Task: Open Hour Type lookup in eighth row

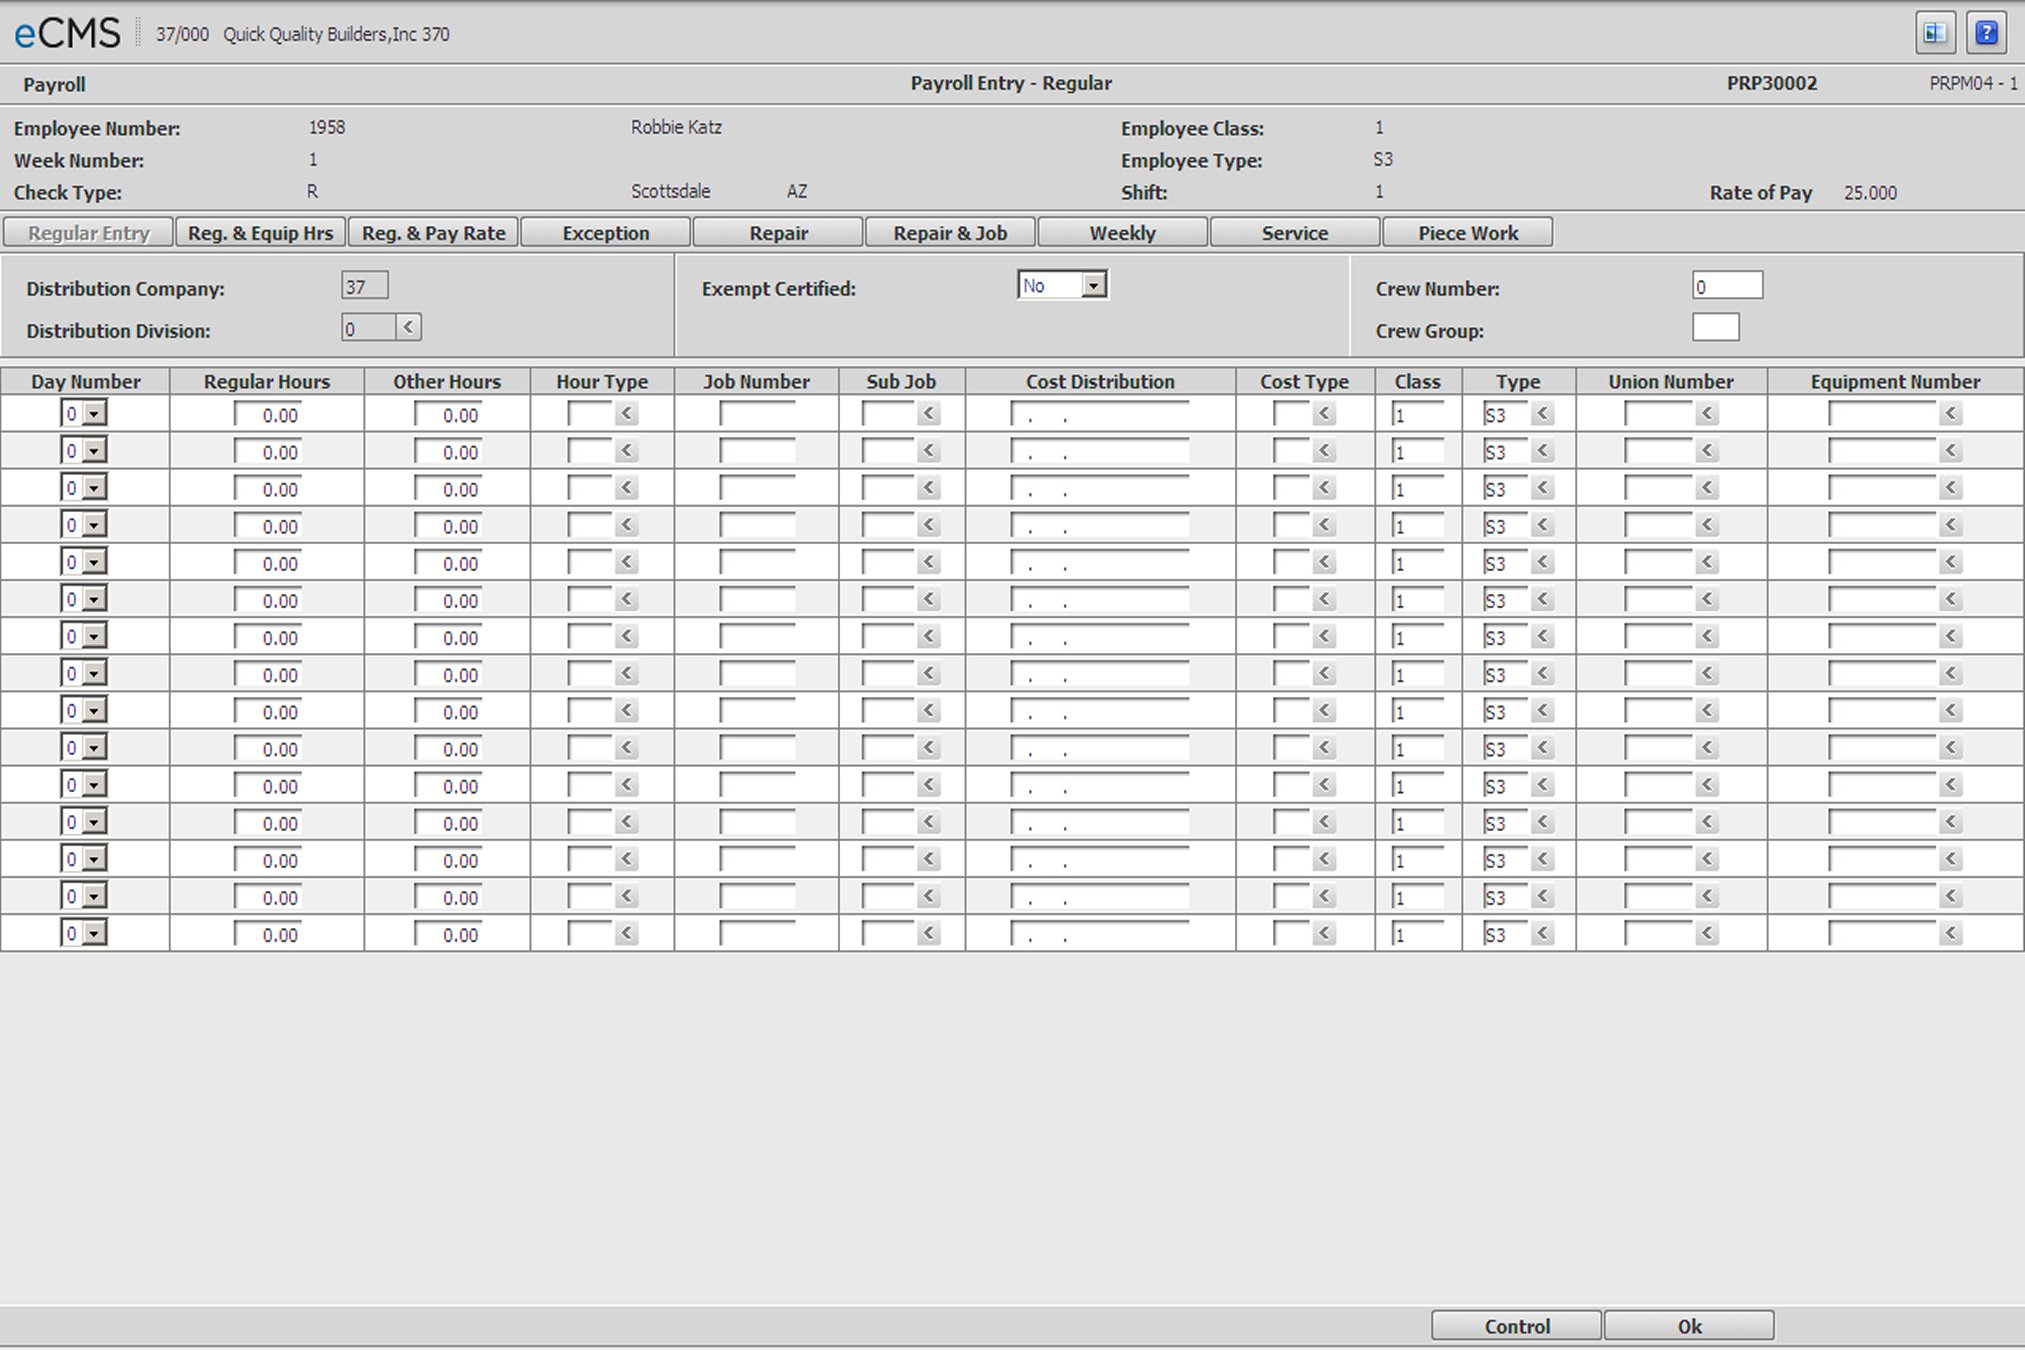Action: pos(627,673)
